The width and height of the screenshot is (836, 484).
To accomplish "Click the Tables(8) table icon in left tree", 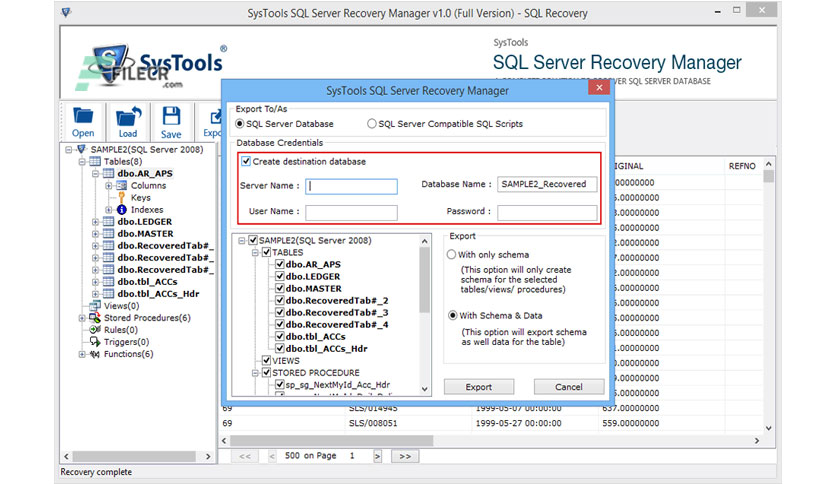I will point(95,162).
